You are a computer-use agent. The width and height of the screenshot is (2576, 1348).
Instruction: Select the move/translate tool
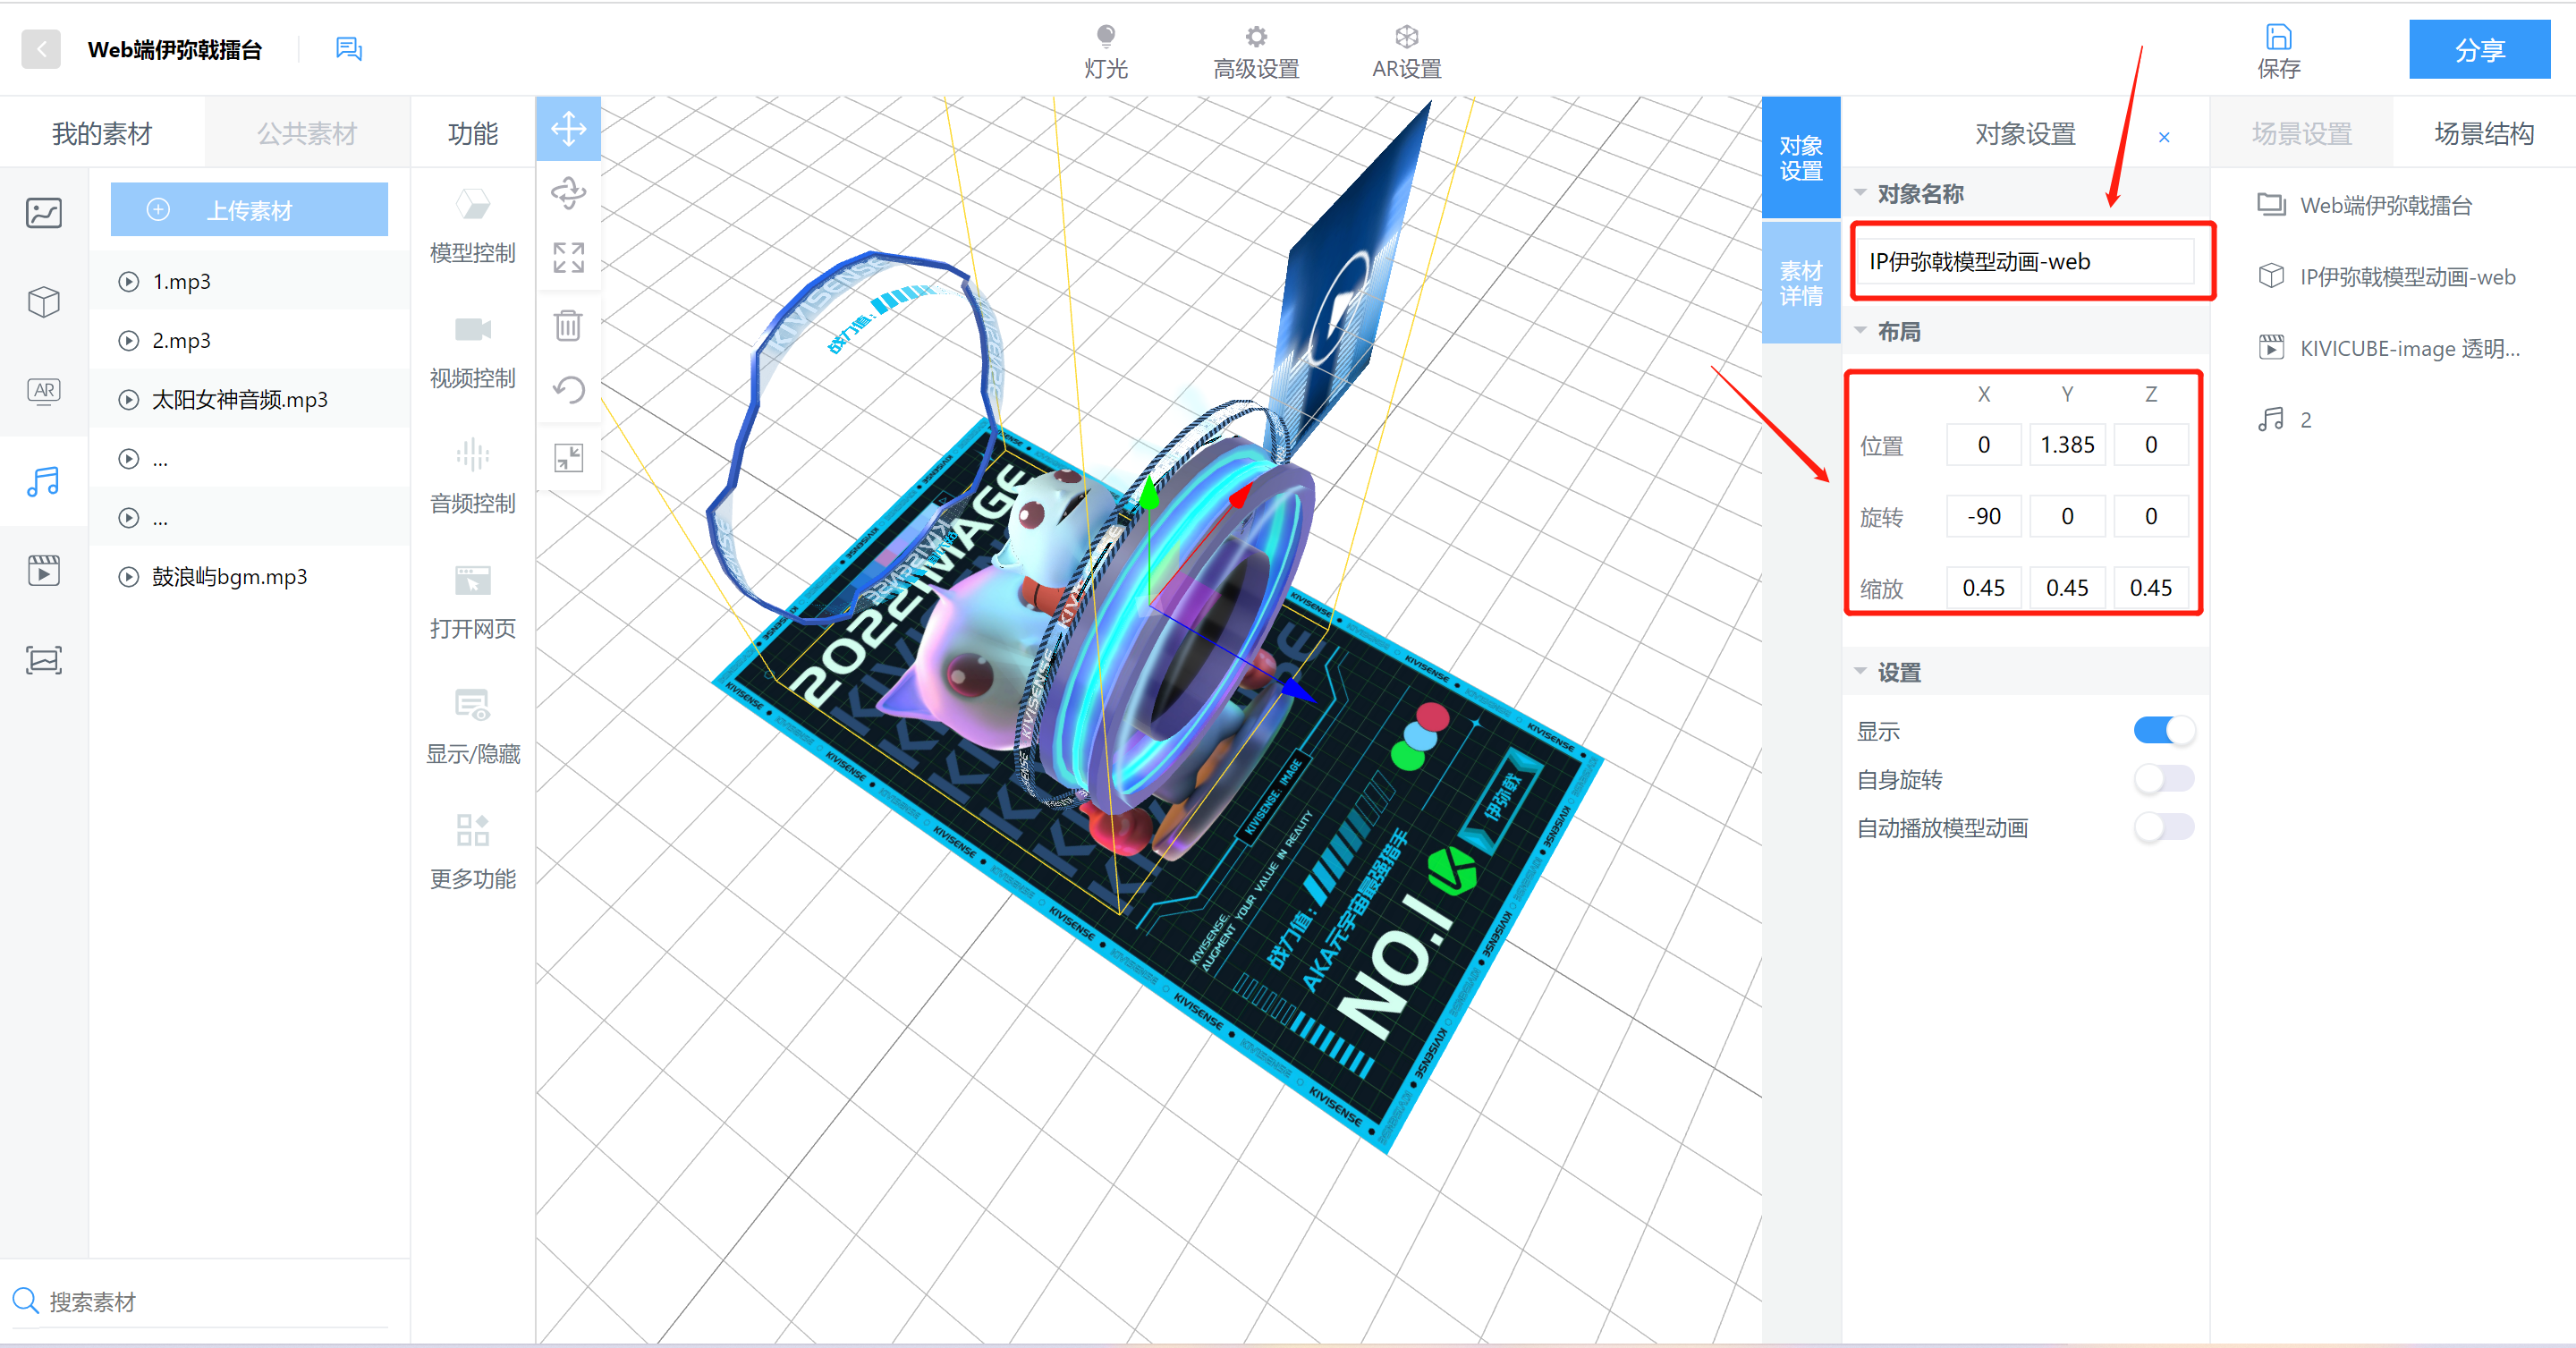[568, 129]
